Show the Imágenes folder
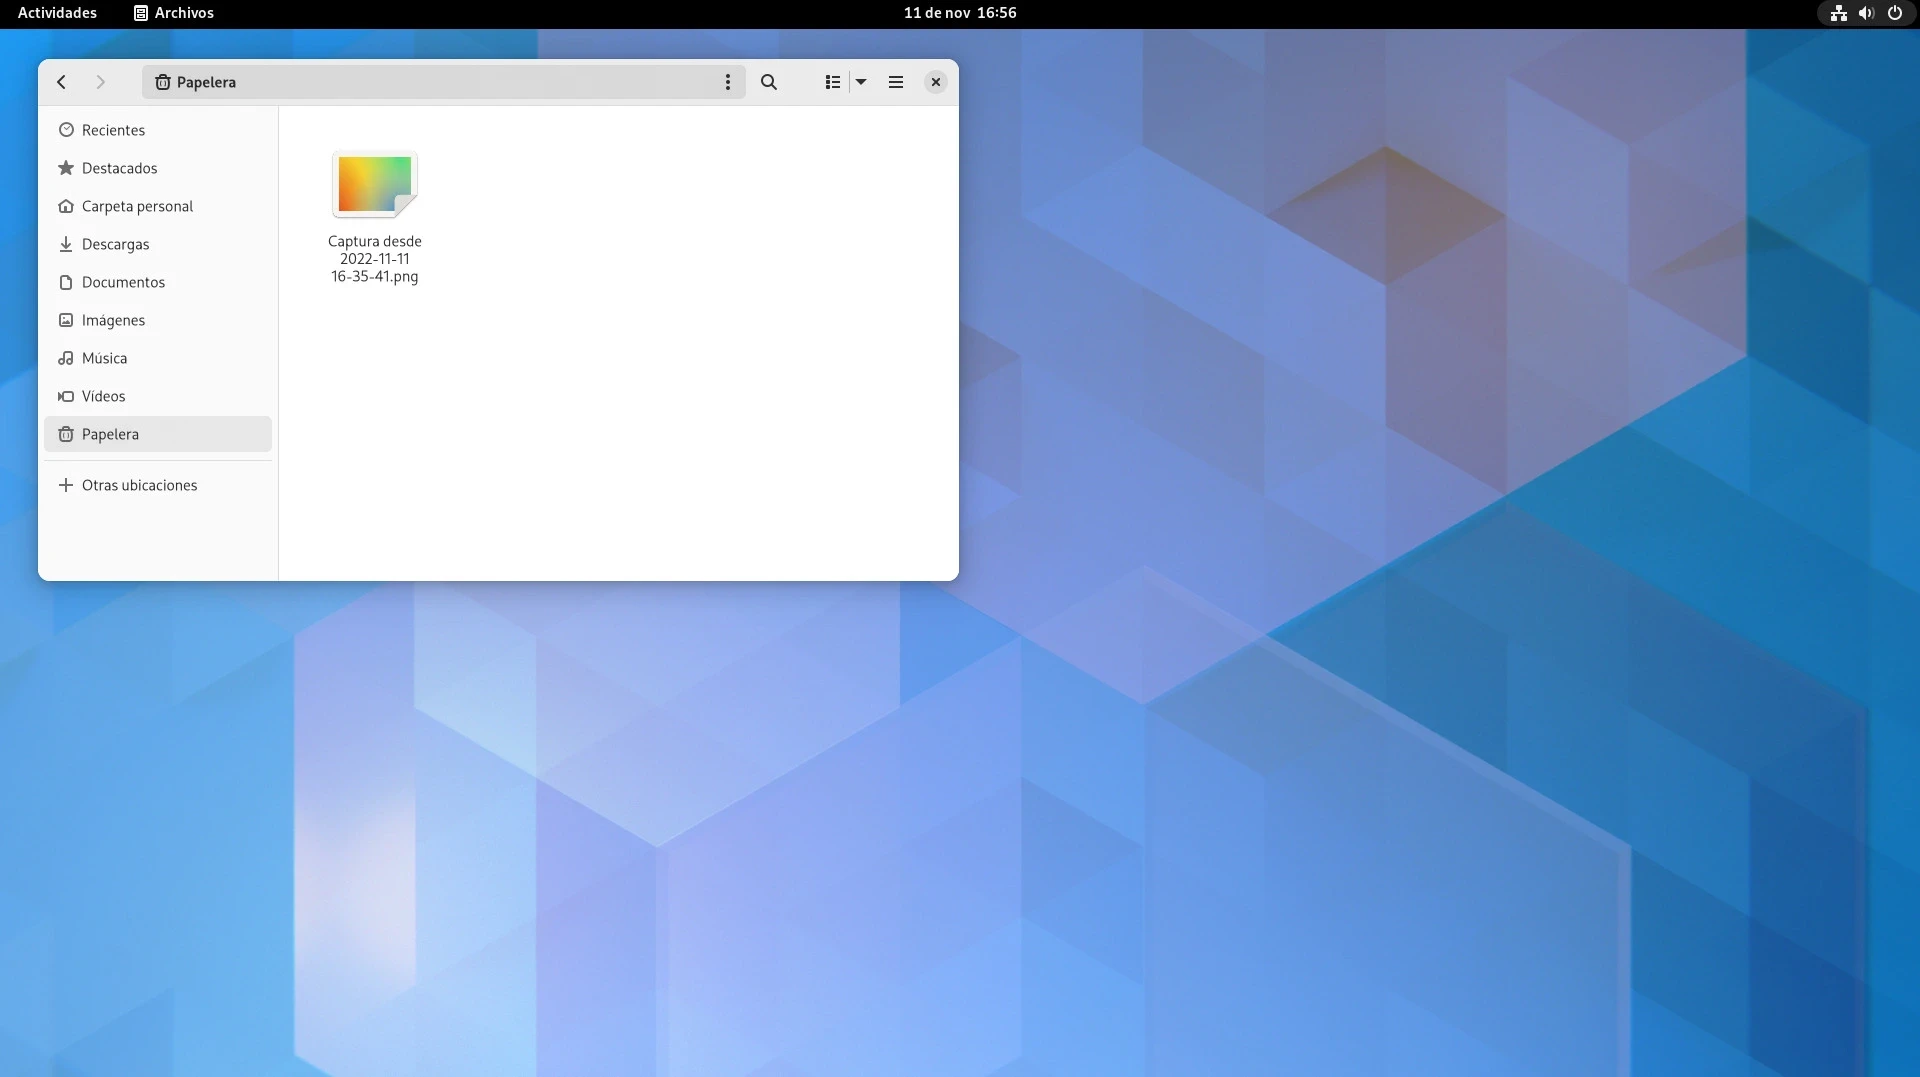This screenshot has width=1920, height=1077. pos(113,320)
